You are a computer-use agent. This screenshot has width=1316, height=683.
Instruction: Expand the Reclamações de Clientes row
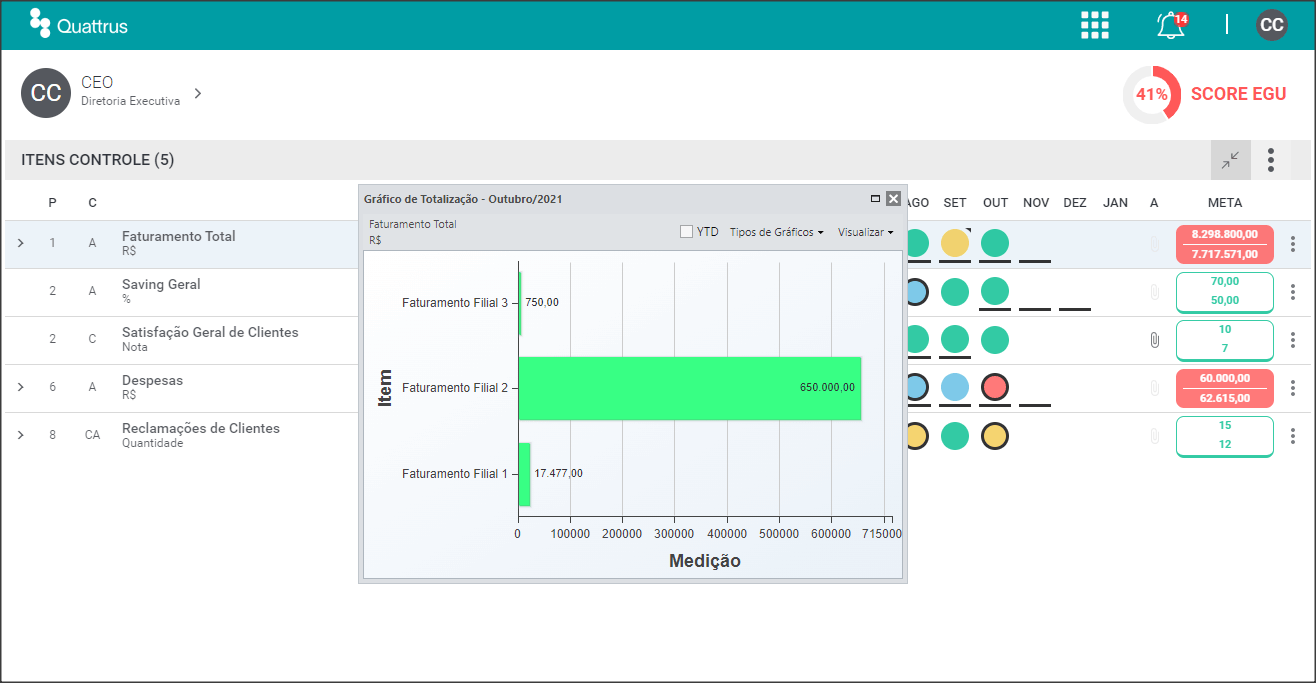click(20, 435)
